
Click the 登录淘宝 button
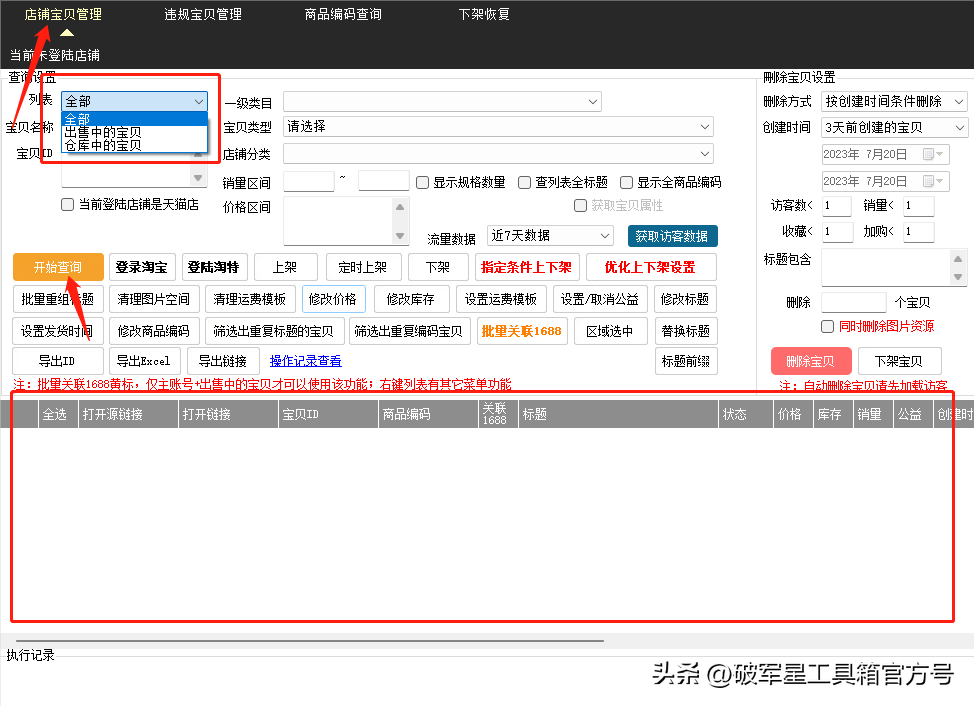[142, 267]
